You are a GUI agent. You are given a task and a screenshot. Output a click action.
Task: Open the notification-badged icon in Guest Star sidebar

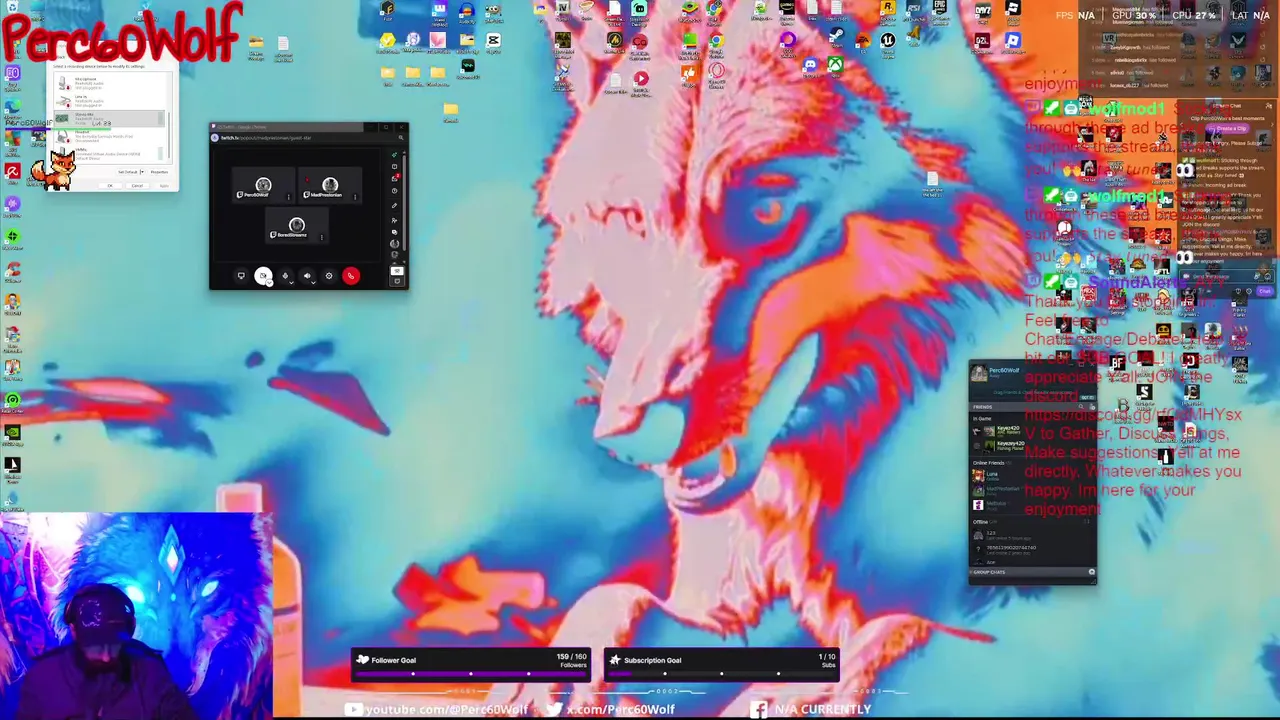click(395, 178)
